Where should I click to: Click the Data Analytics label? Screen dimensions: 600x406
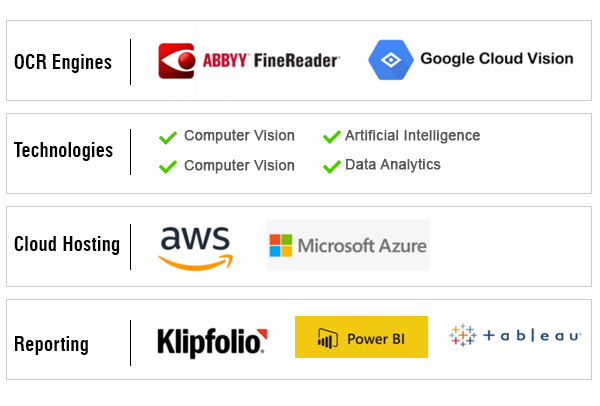[x=393, y=165]
